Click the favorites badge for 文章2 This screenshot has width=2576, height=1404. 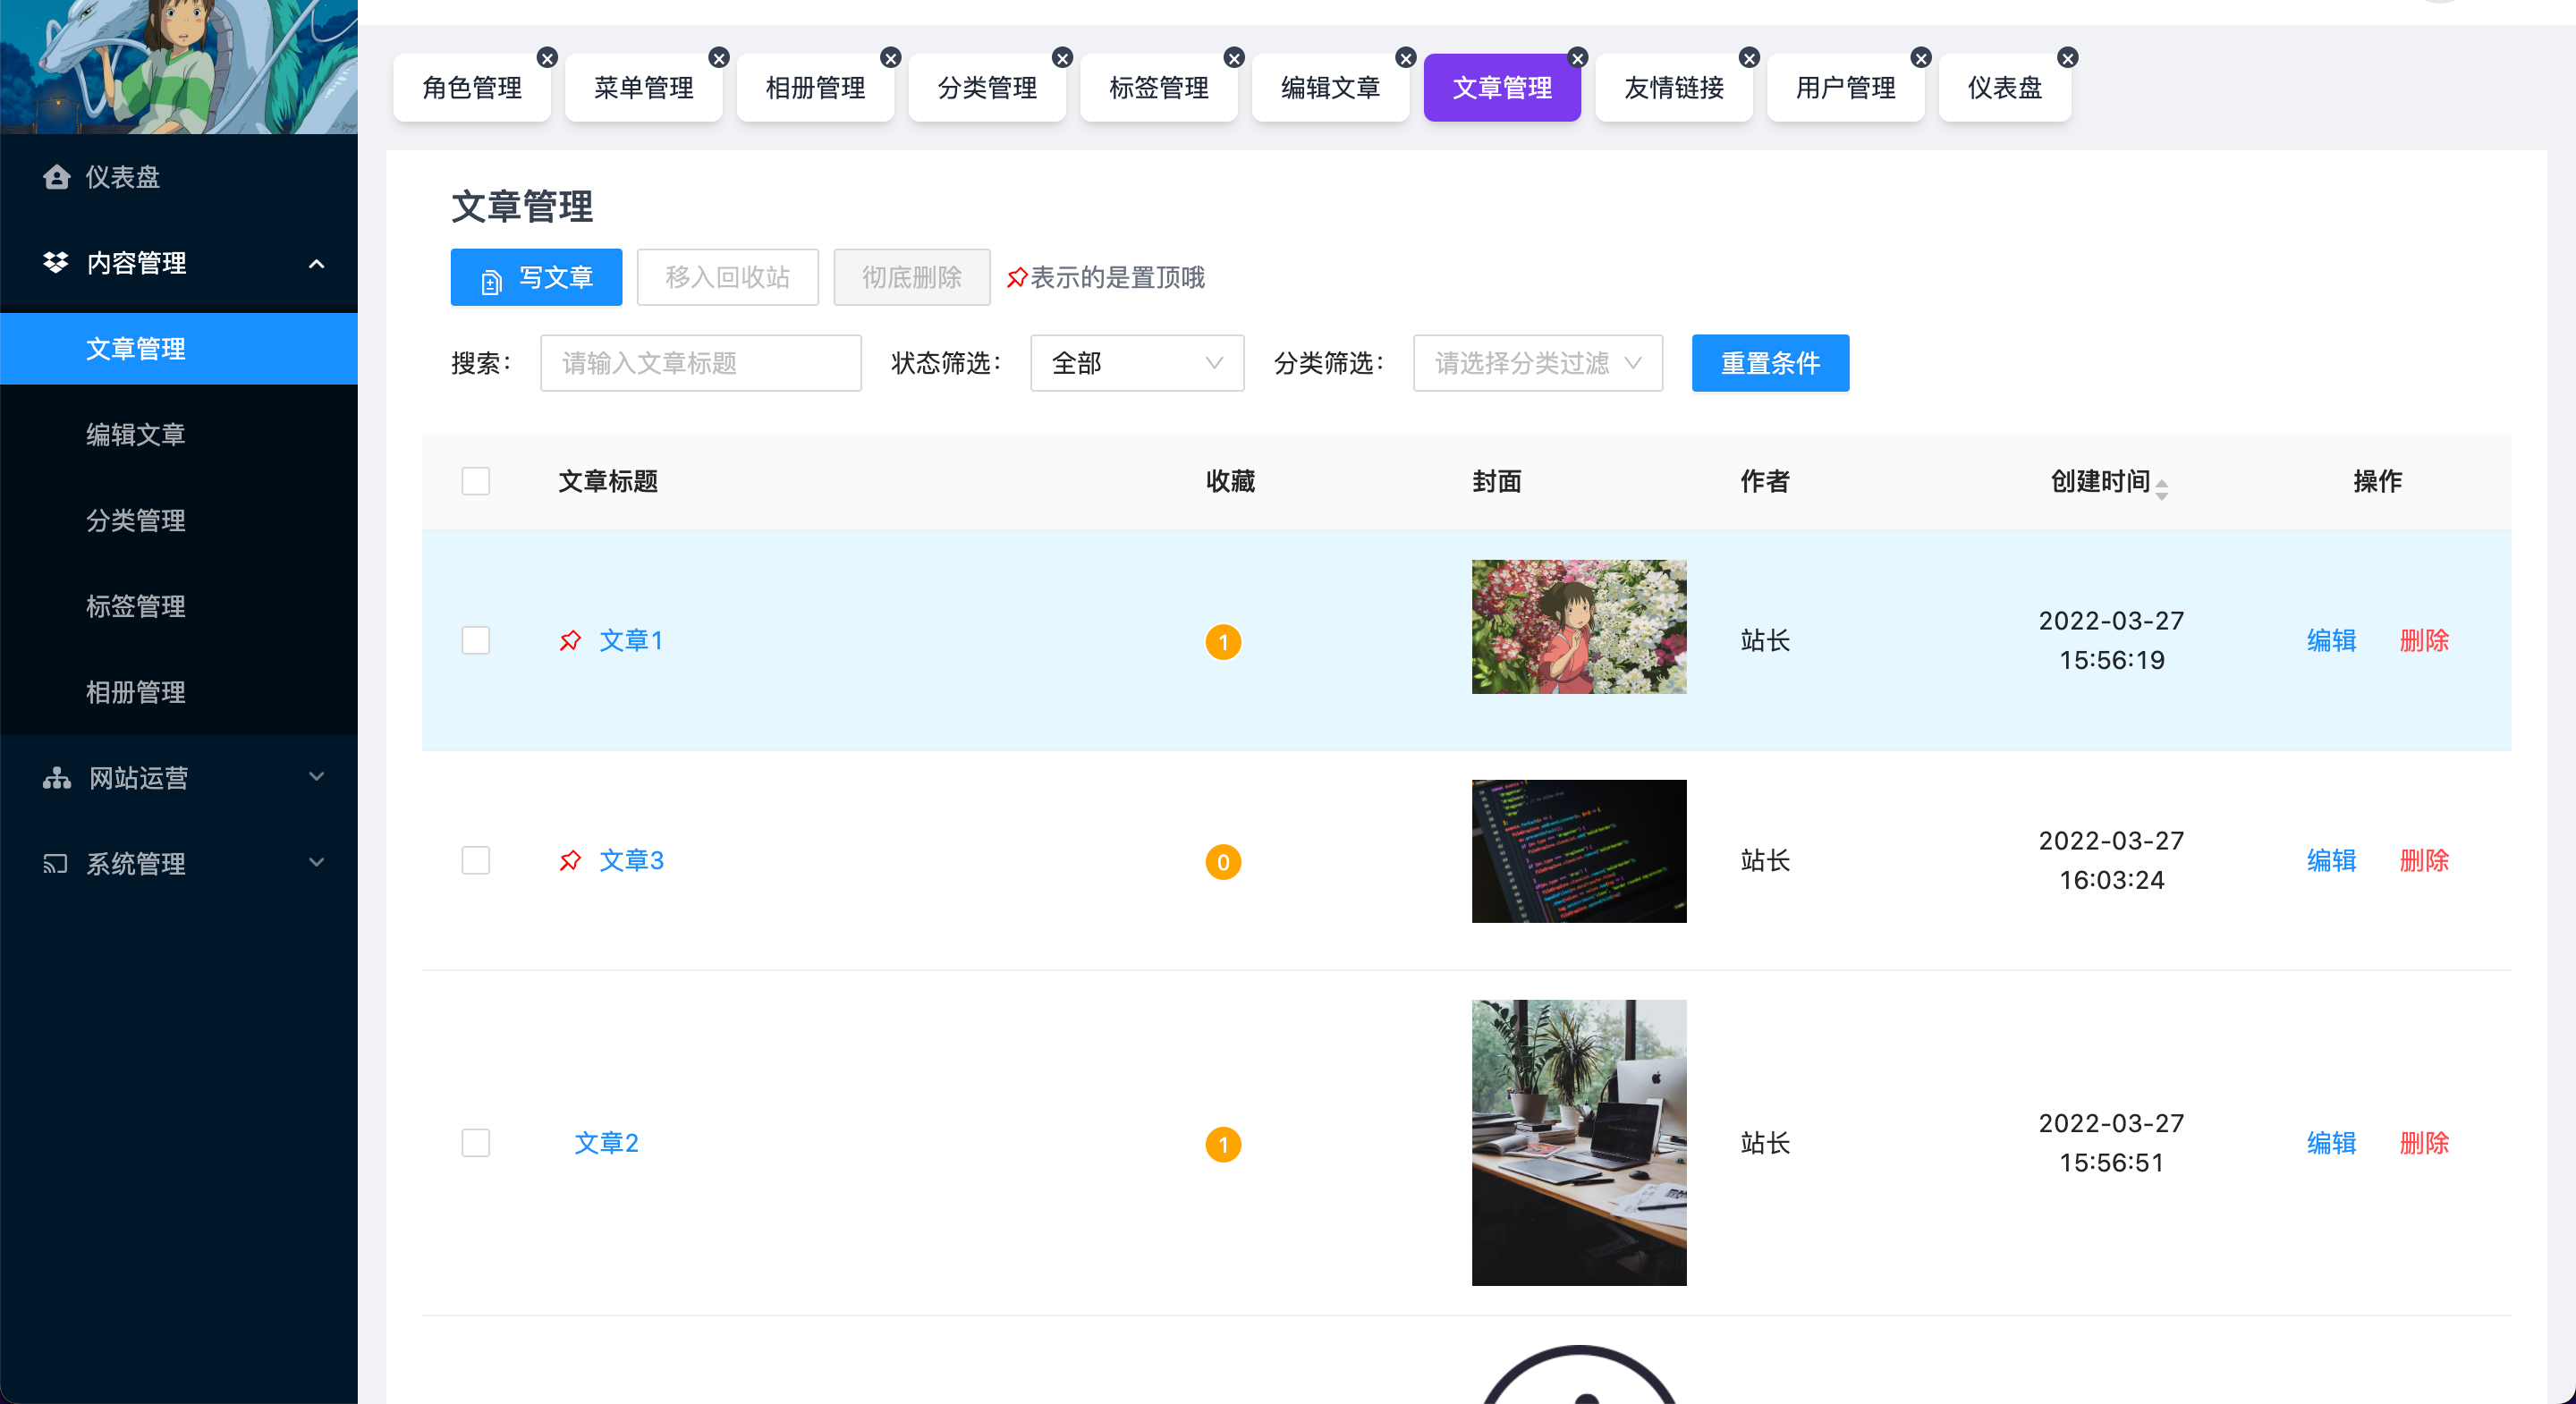click(1223, 1144)
